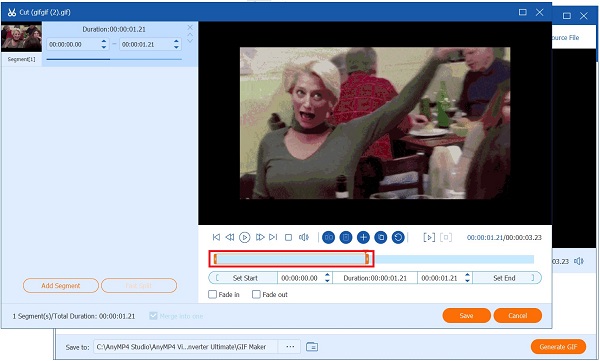Increase the end time next to Set End
The height and width of the screenshot is (361, 600).
tap(467, 275)
